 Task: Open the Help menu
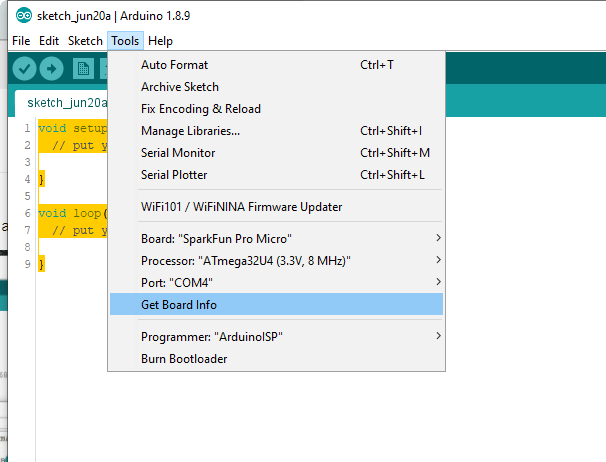coord(160,41)
